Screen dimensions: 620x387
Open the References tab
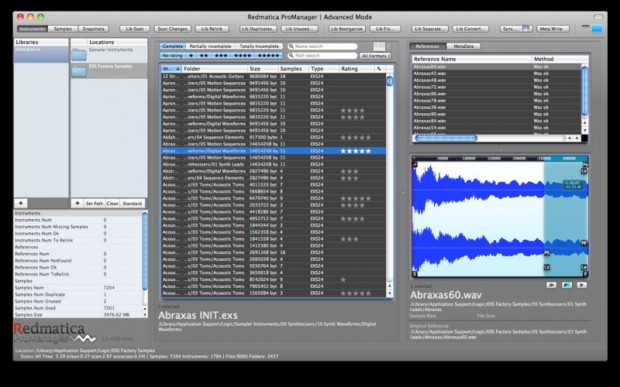pos(427,46)
